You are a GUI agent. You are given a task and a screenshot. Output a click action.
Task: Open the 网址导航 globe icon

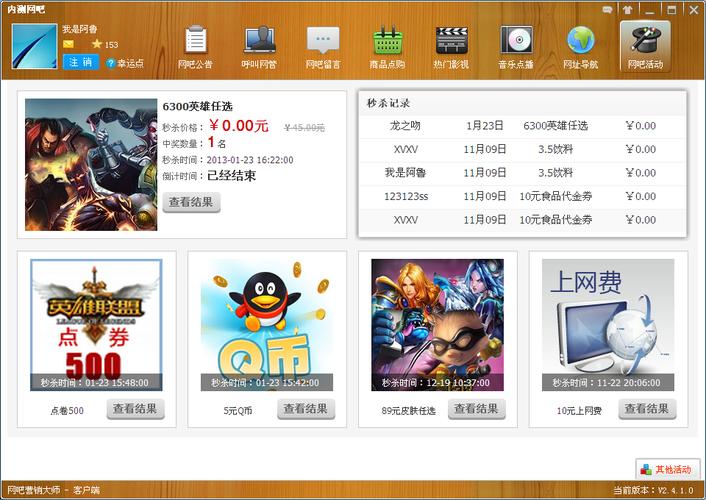(580, 47)
